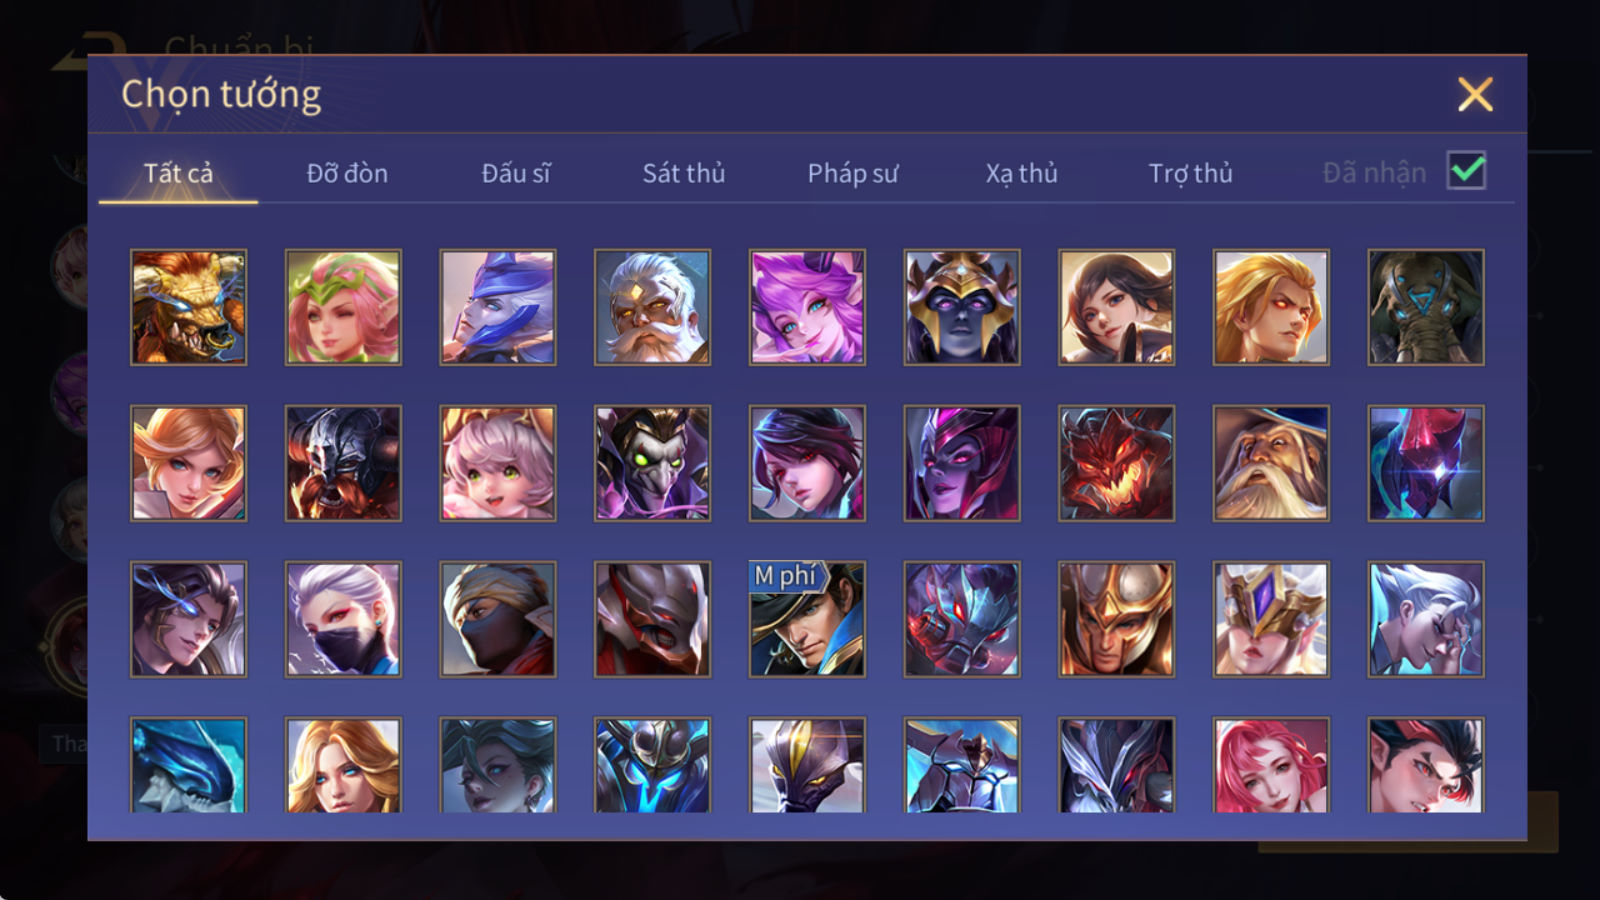Pick the white-bearded old warrior hero
Image resolution: width=1600 pixels, height=900 pixels.
[653, 307]
